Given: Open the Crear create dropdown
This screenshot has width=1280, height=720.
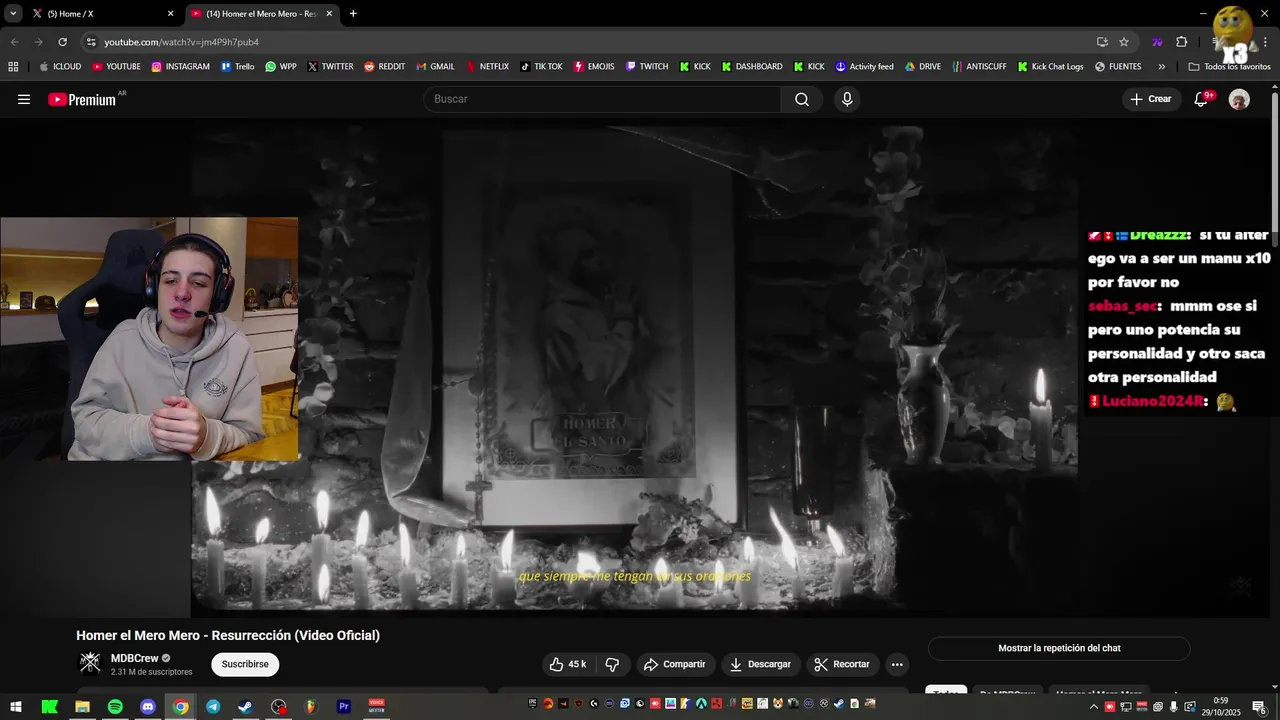Looking at the screenshot, I should click(1151, 99).
